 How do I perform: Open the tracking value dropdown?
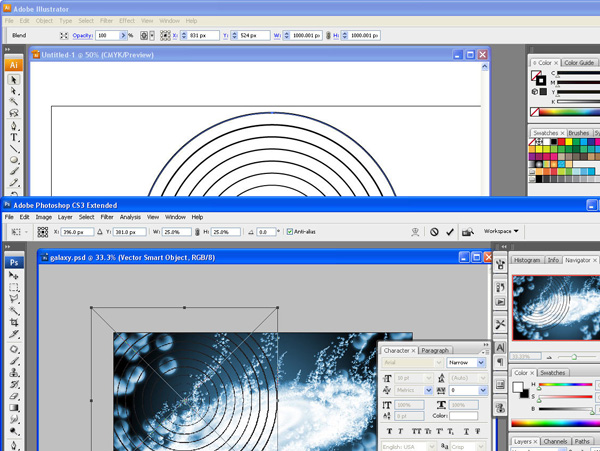483,390
